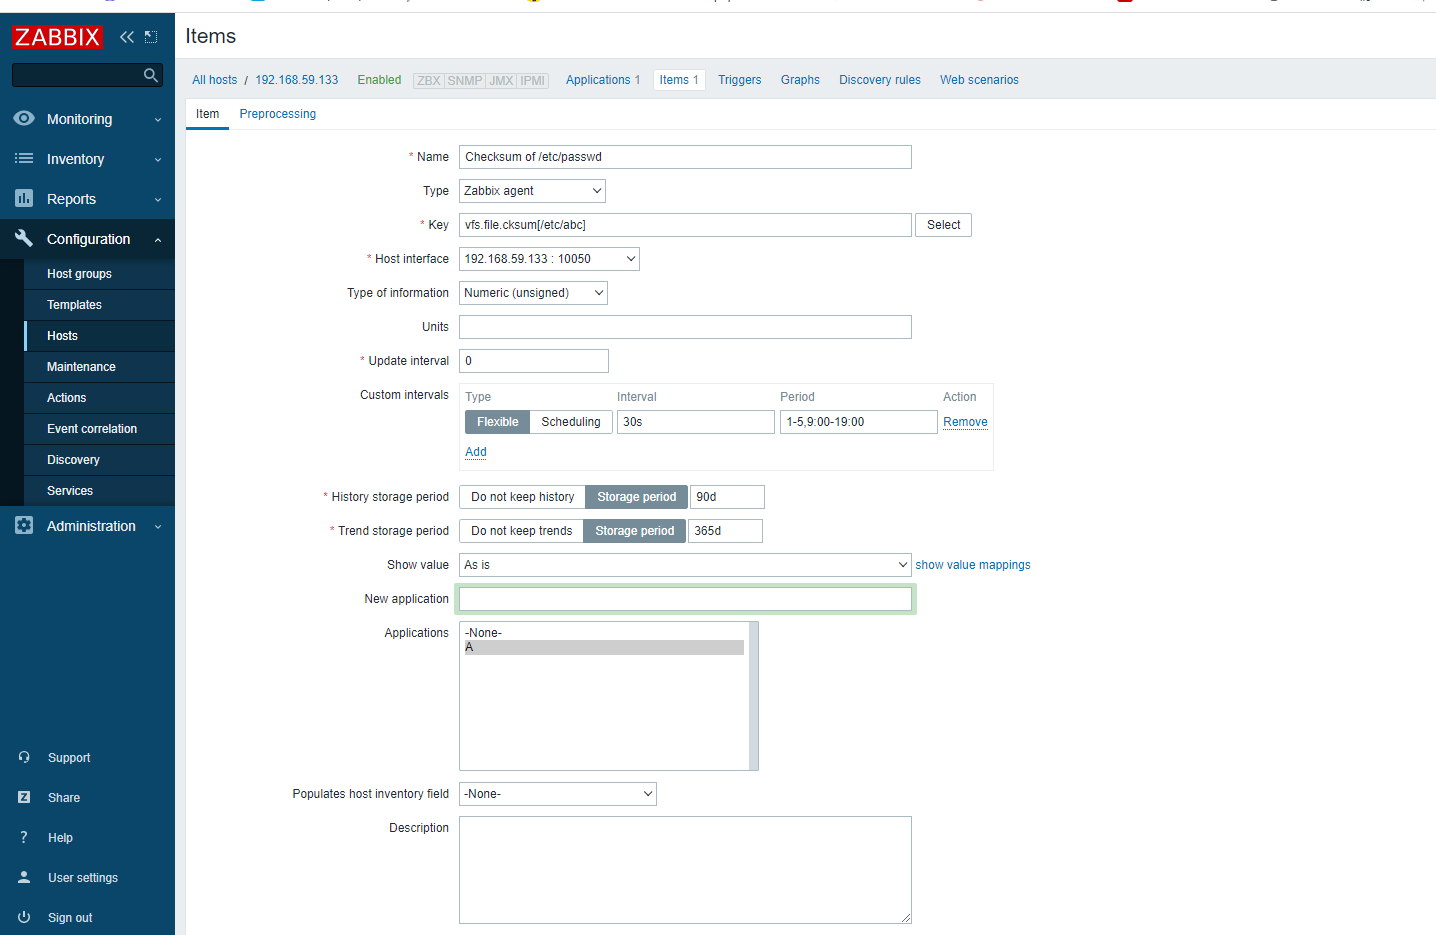The height and width of the screenshot is (935, 1436).
Task: Click the Zabbix logo
Action: pos(57,37)
